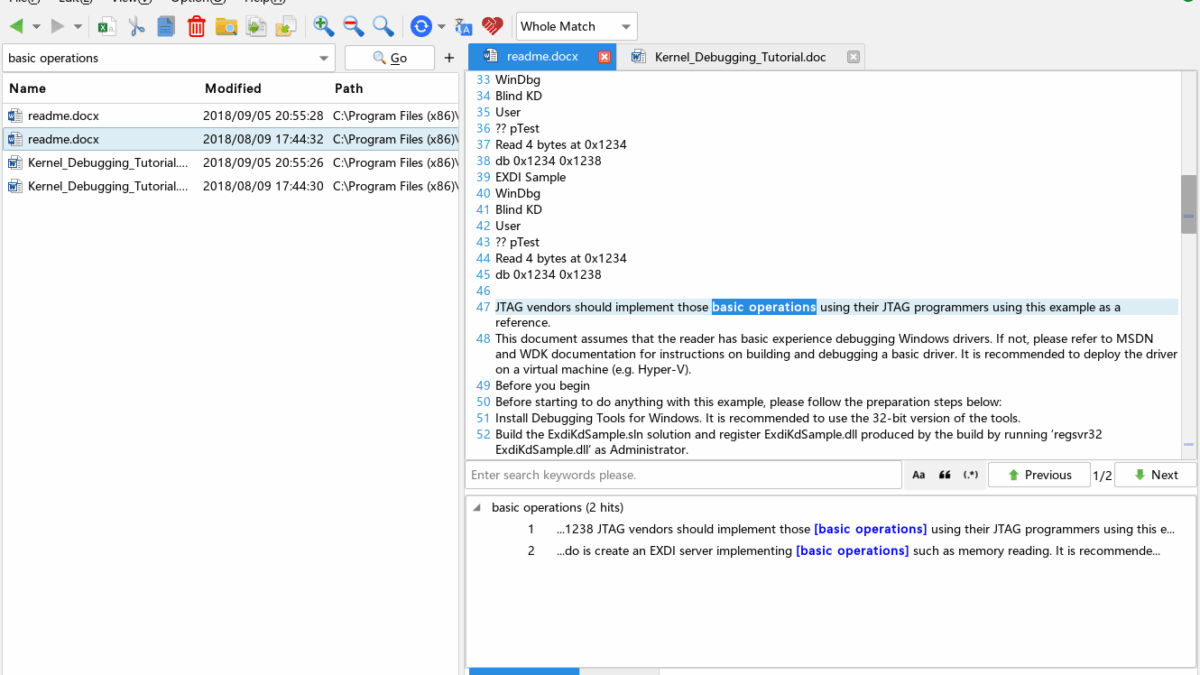The image size is (1200, 675).
Task: Jump to the Next match
Action: [x=1155, y=475]
